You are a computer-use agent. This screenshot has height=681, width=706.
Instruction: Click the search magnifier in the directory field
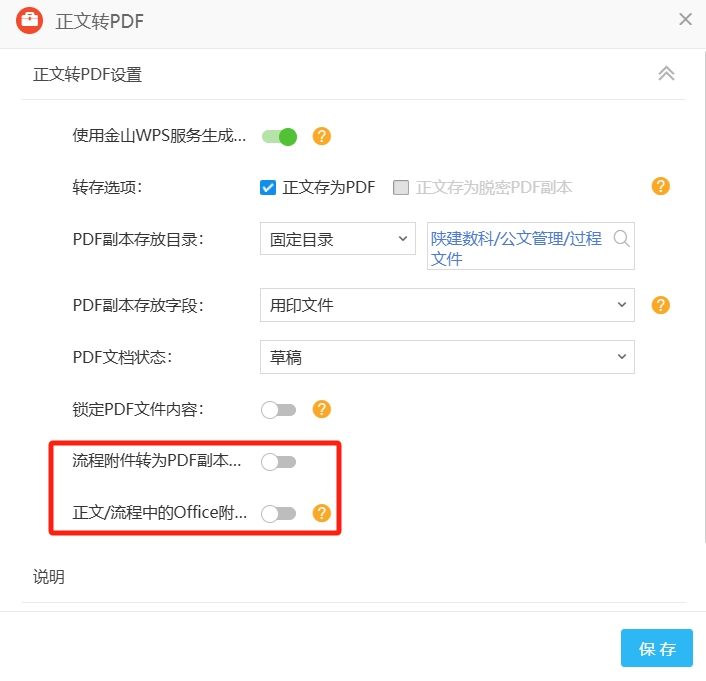coord(621,238)
